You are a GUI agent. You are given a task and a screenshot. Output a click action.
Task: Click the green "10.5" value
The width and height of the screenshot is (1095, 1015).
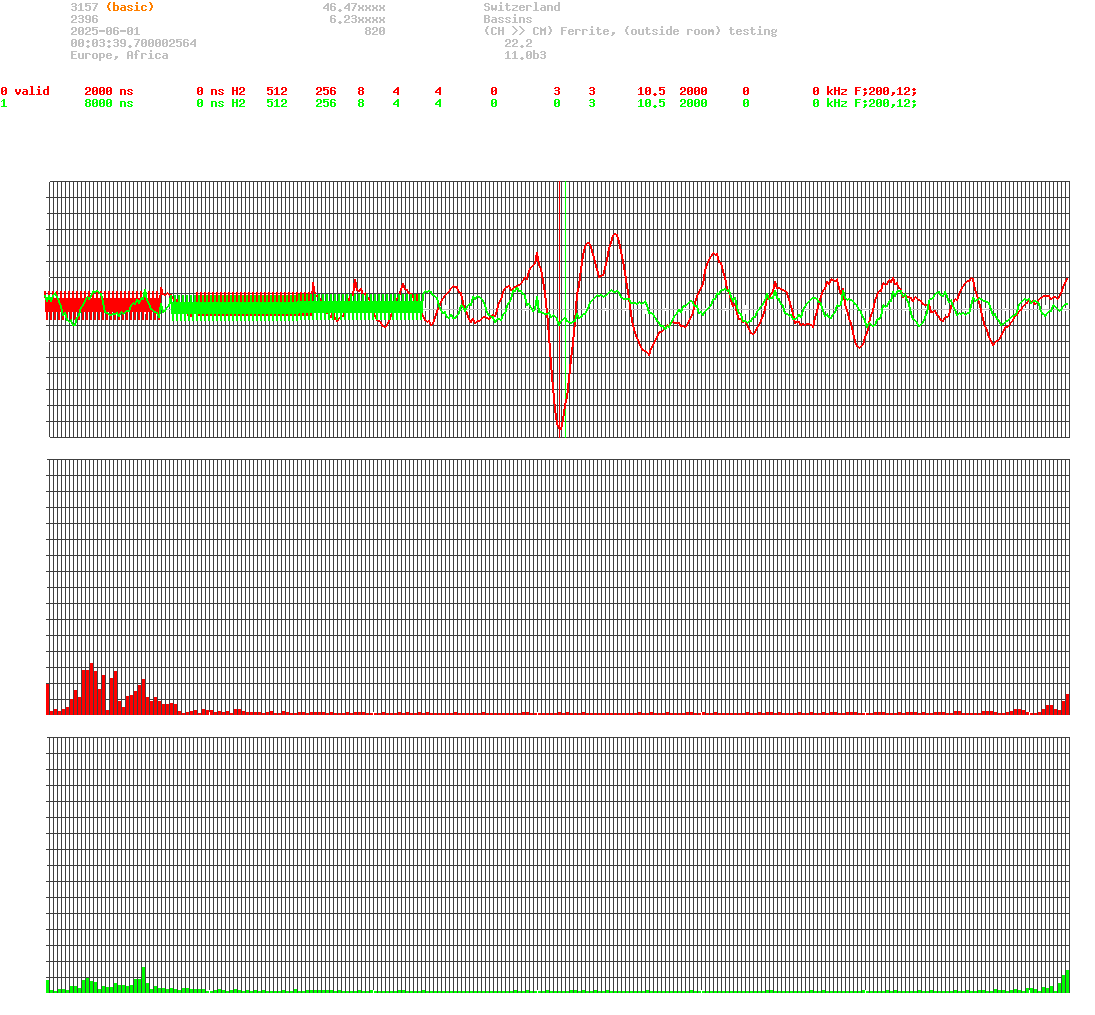point(651,103)
